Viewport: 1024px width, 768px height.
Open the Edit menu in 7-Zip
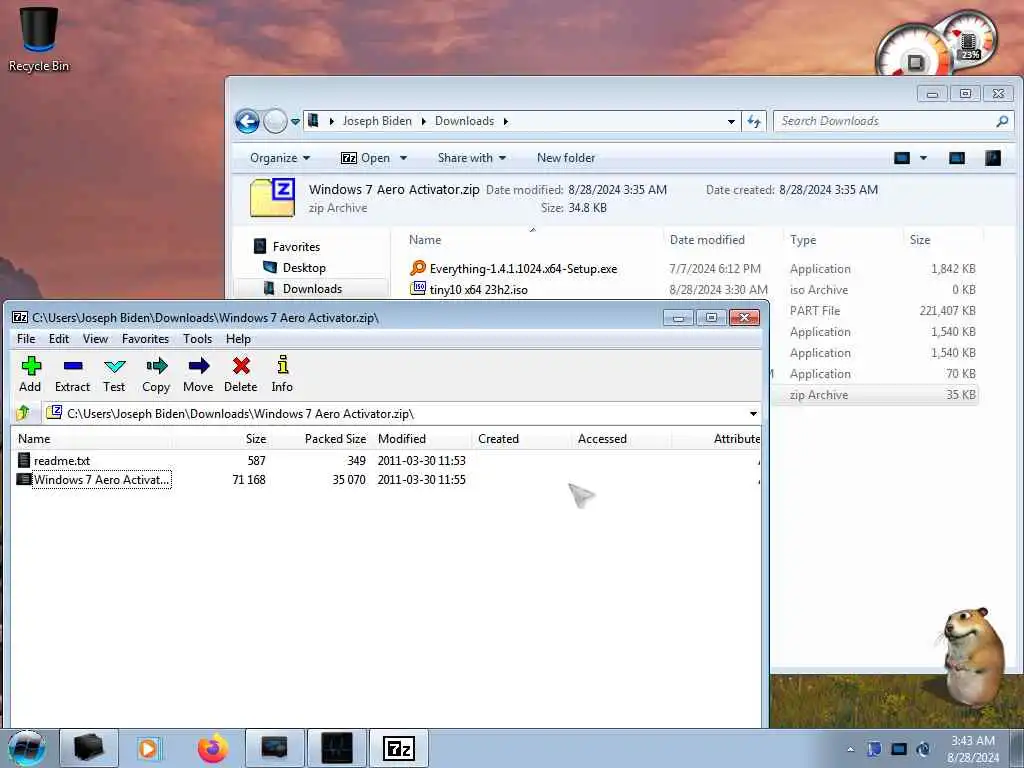59,339
